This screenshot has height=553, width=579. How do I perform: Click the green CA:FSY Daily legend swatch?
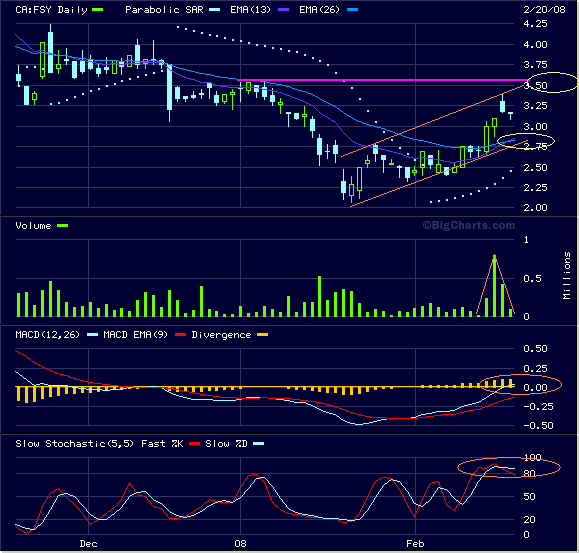tap(97, 10)
